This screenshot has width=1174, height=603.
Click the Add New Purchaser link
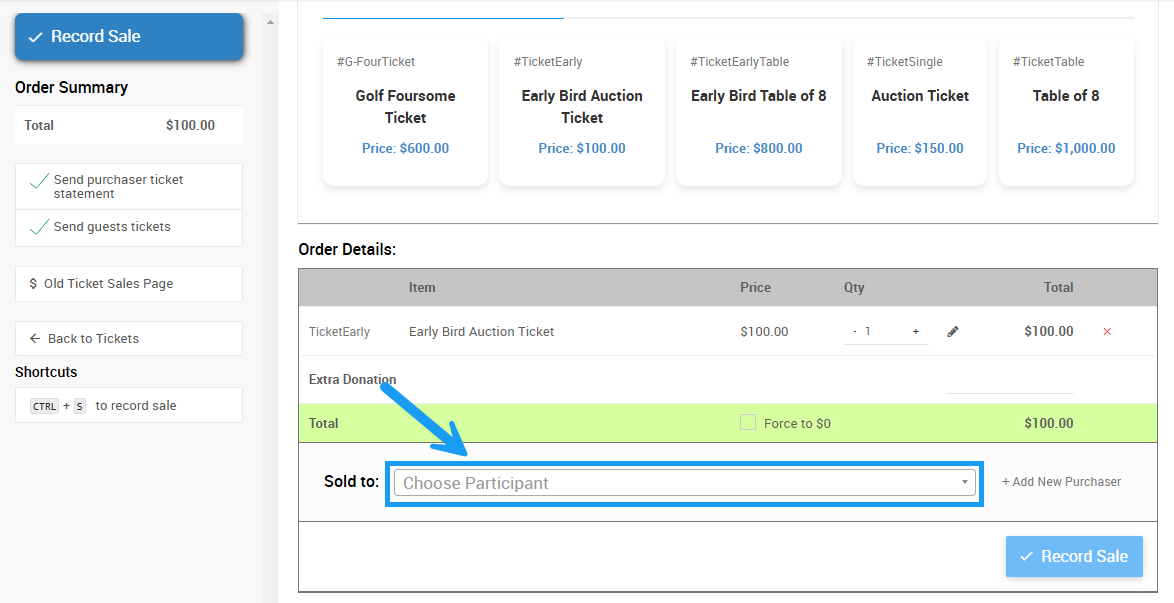coord(1061,482)
